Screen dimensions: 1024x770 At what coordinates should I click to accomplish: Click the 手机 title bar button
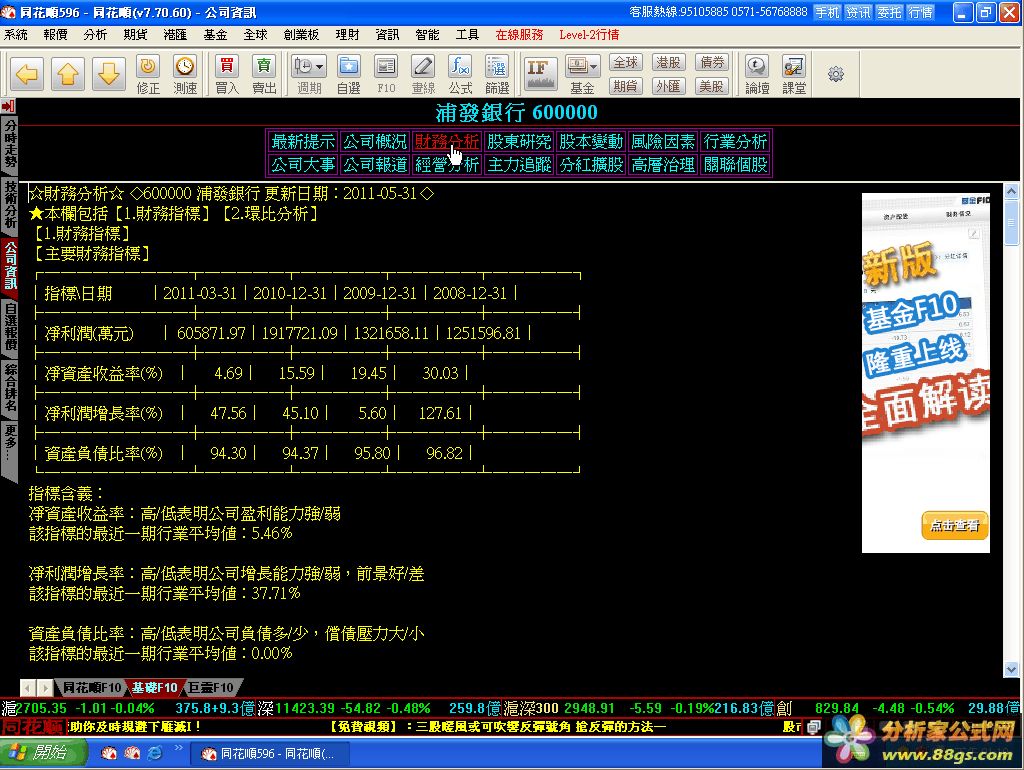[x=827, y=12]
